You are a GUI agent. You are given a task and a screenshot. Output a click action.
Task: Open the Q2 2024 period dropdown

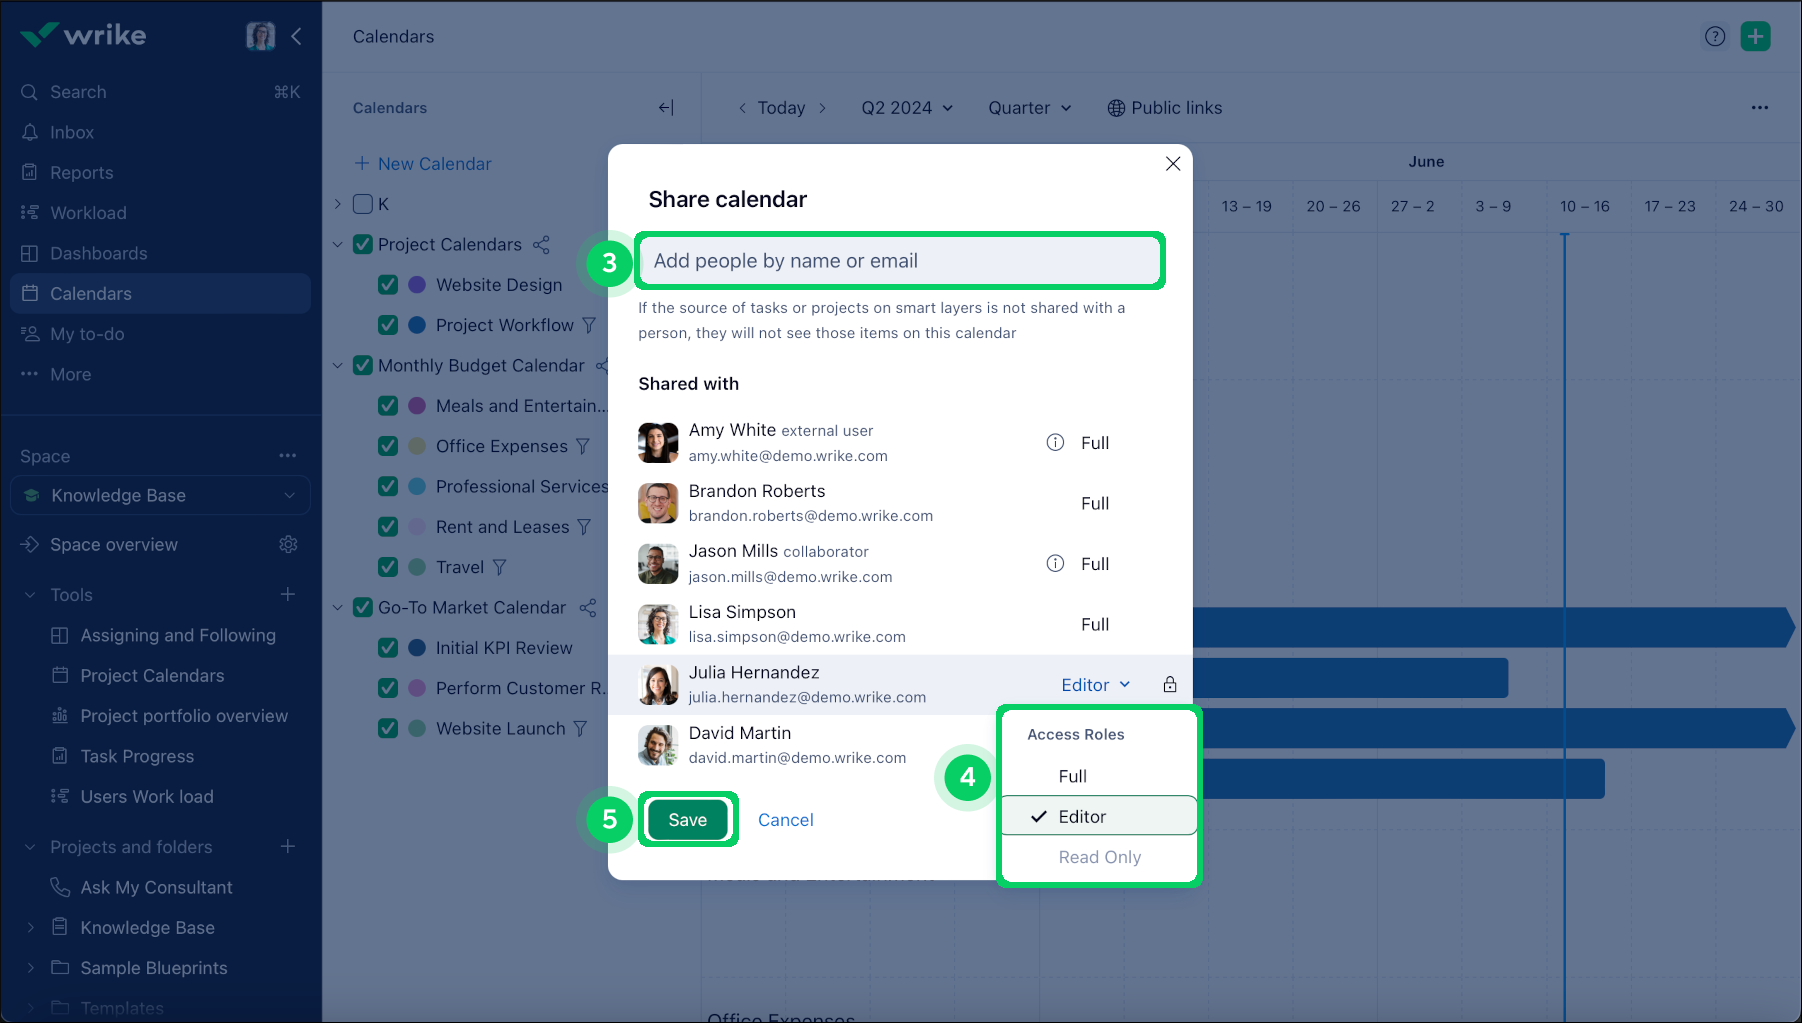coord(906,108)
